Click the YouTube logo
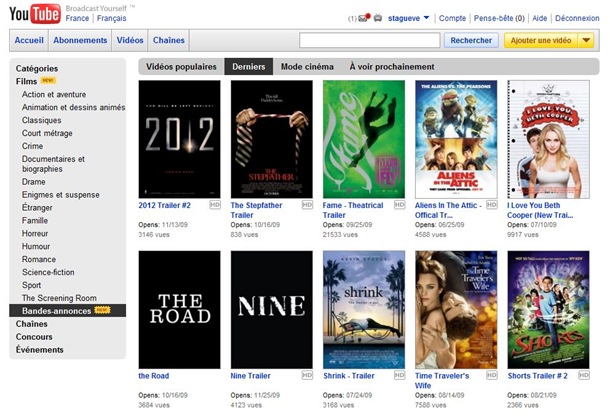The height and width of the screenshot is (416, 610). click(x=35, y=14)
